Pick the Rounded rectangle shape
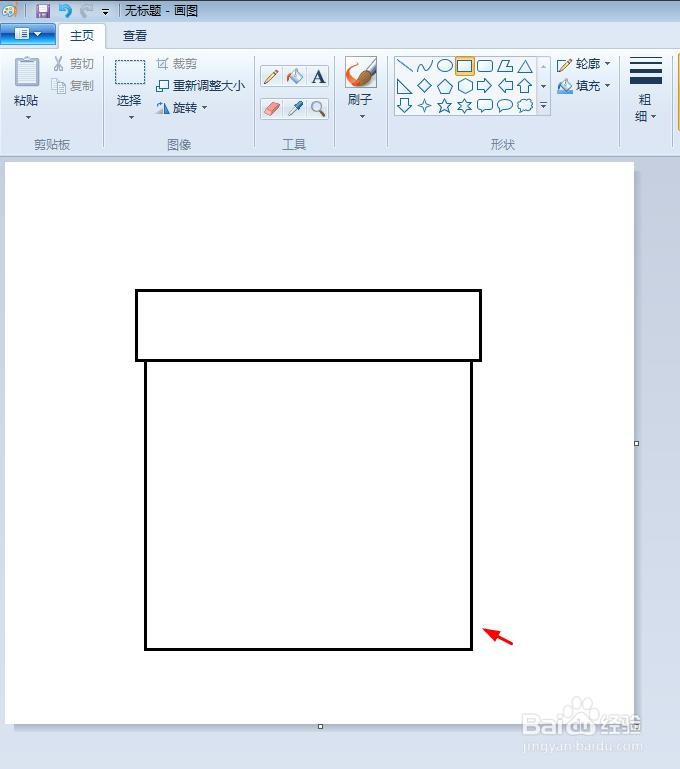 coord(485,65)
